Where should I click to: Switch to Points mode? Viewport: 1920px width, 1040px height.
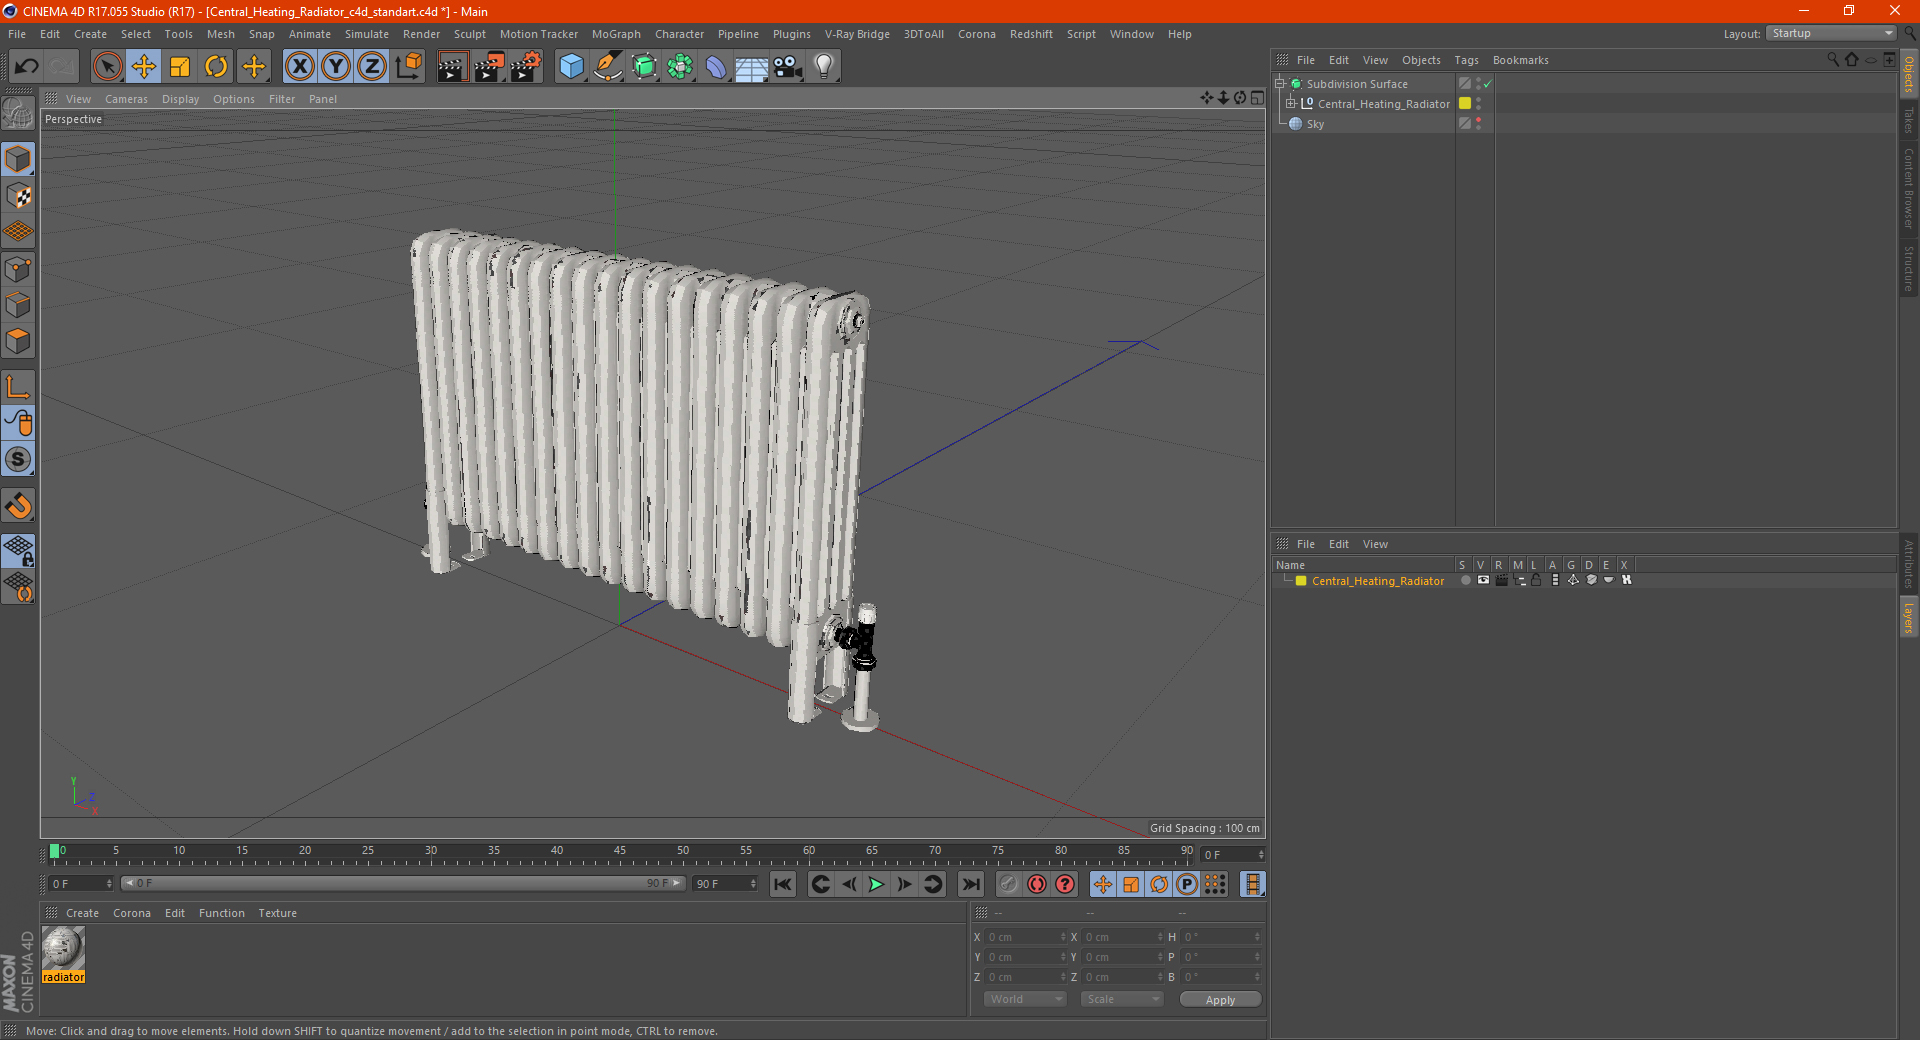(18, 269)
